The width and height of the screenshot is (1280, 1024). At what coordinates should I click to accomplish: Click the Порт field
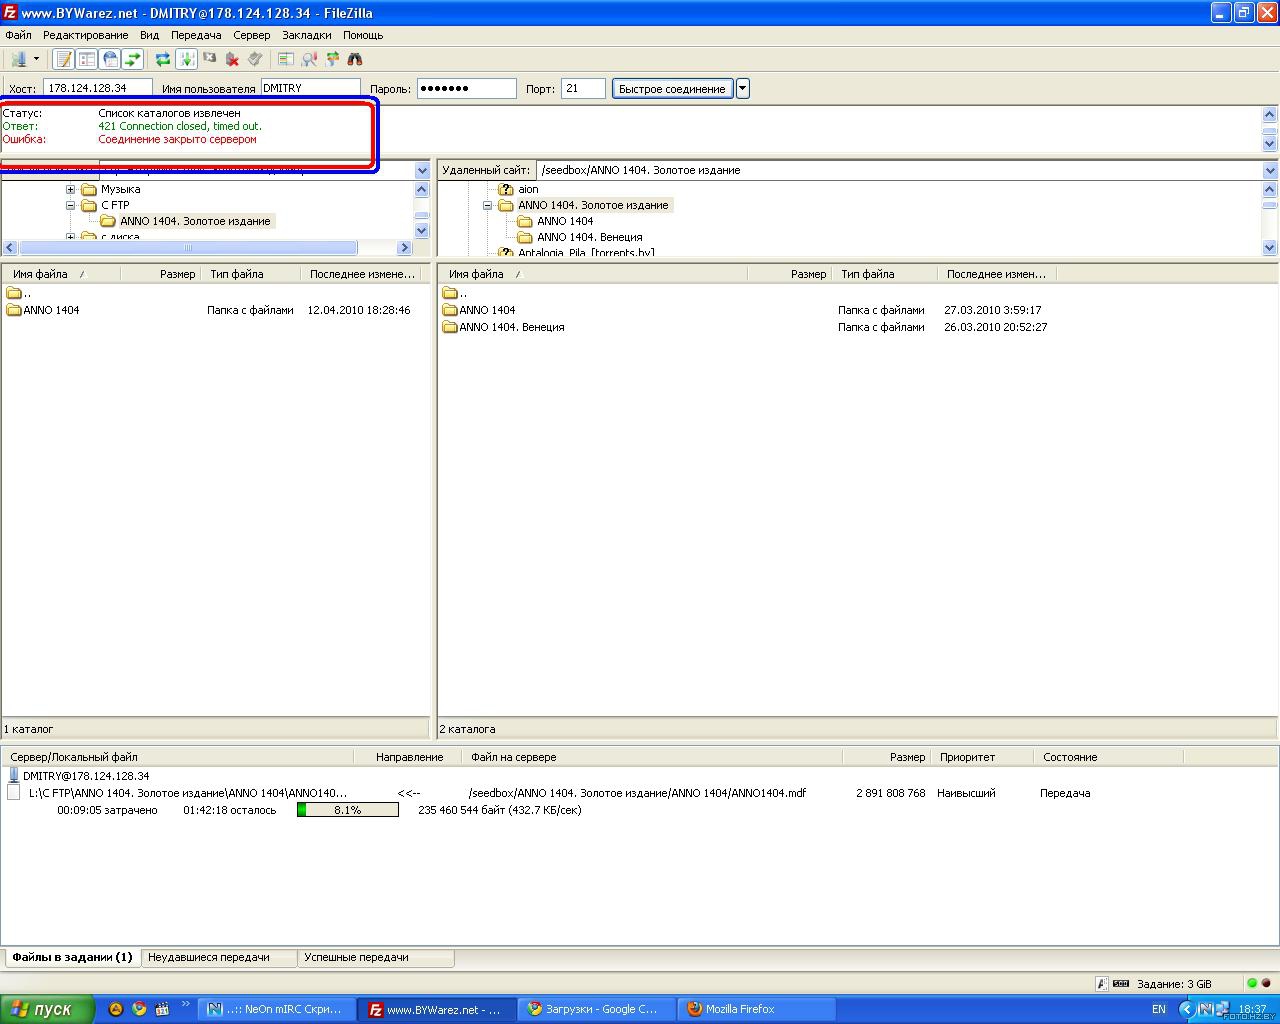pyautogui.click(x=583, y=88)
